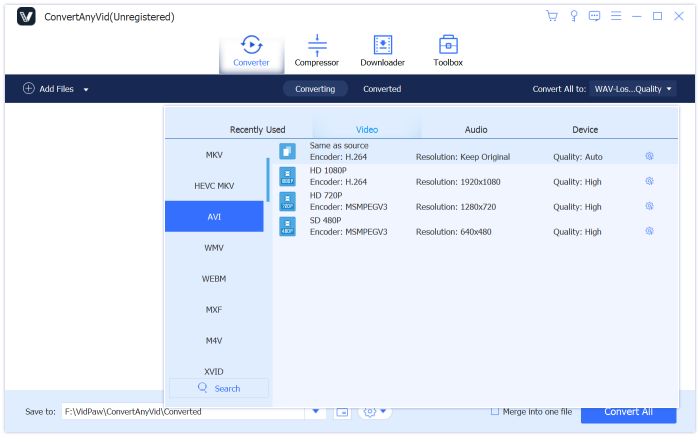The height and width of the screenshot is (437, 700).
Task: Switch to the Video format tab
Action: [367, 129]
